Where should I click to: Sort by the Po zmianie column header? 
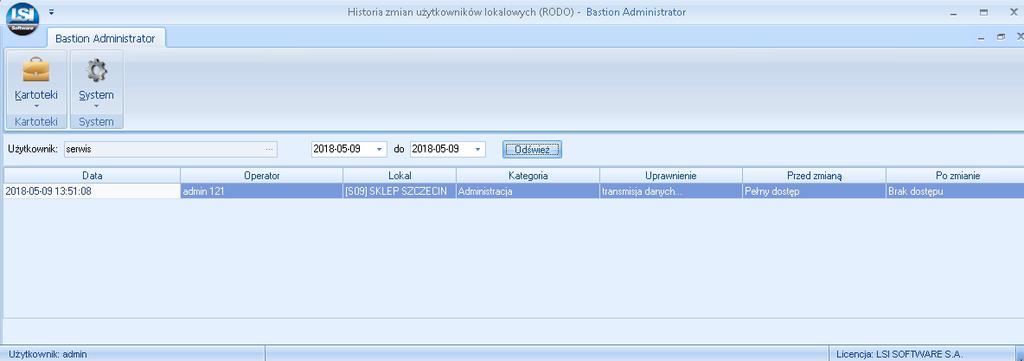click(955, 176)
